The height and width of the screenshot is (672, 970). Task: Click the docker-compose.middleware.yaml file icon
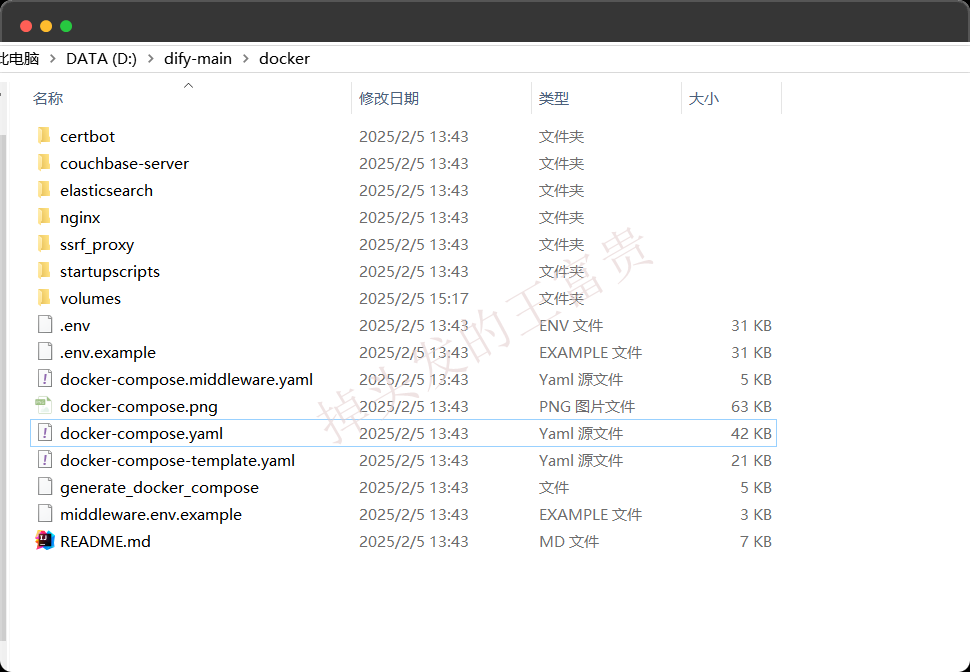(x=45, y=379)
